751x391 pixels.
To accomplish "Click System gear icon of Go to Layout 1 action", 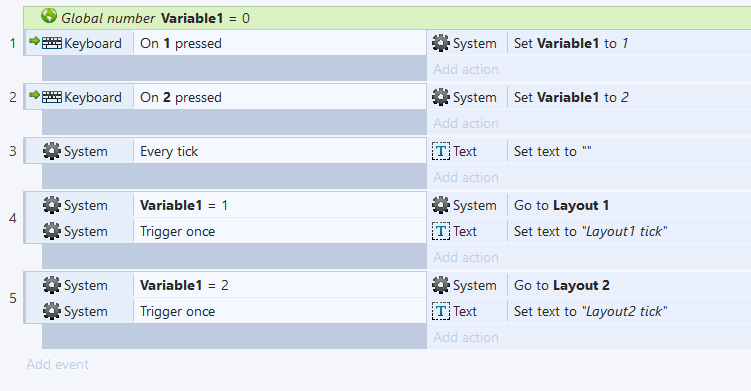I will pyautogui.click(x=441, y=205).
